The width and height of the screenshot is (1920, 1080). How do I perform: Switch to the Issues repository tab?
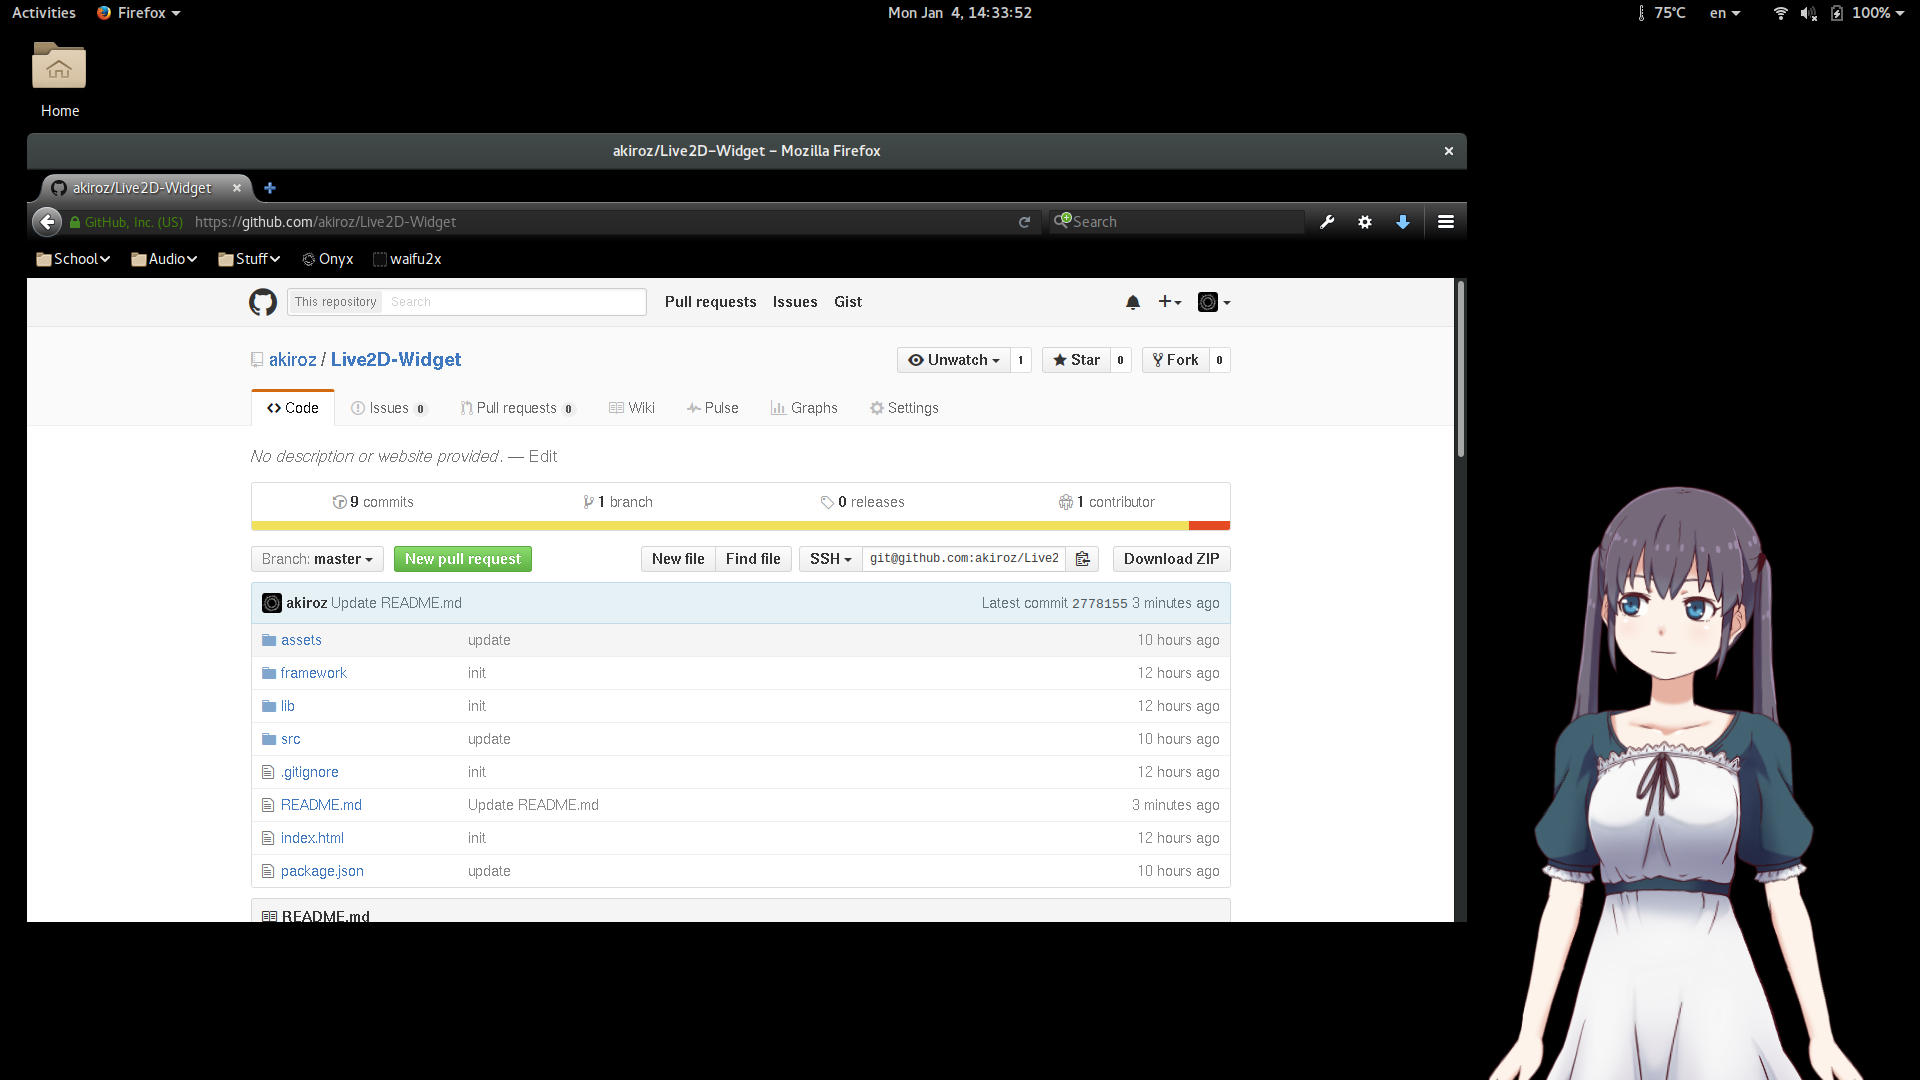click(x=388, y=408)
